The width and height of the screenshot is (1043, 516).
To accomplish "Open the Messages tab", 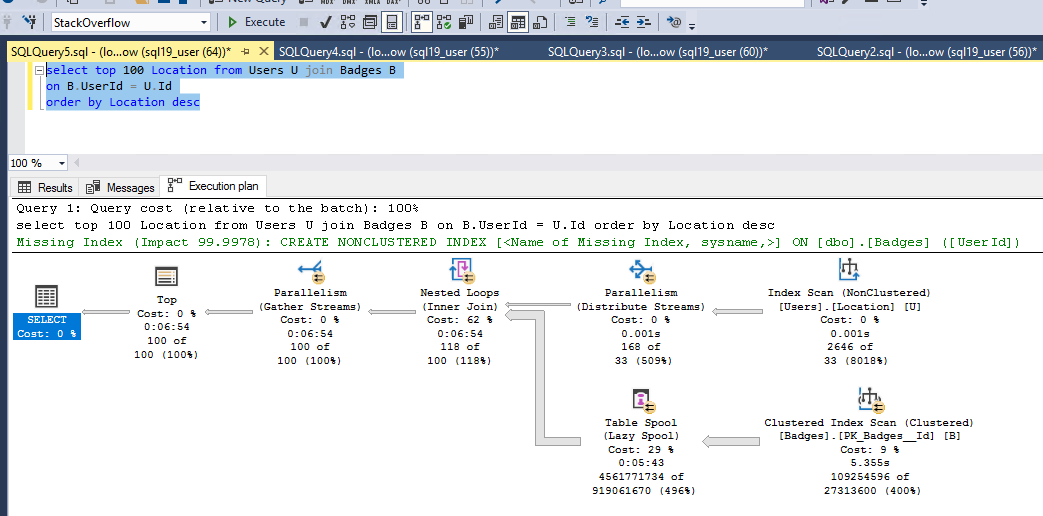I will click(122, 188).
